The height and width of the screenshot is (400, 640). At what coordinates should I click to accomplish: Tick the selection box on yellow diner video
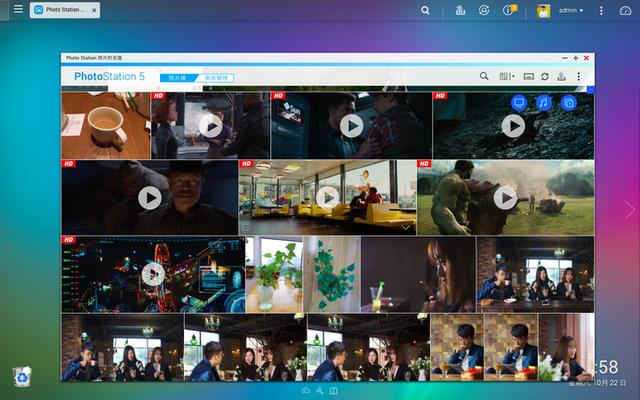(x=246, y=227)
